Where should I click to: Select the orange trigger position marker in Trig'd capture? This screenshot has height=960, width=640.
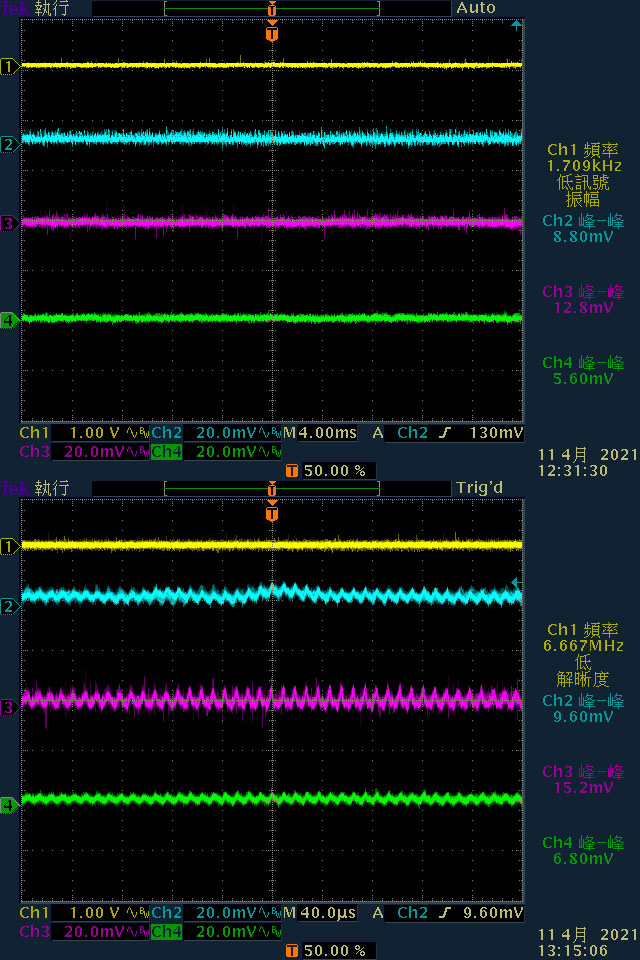pyautogui.click(x=272, y=512)
